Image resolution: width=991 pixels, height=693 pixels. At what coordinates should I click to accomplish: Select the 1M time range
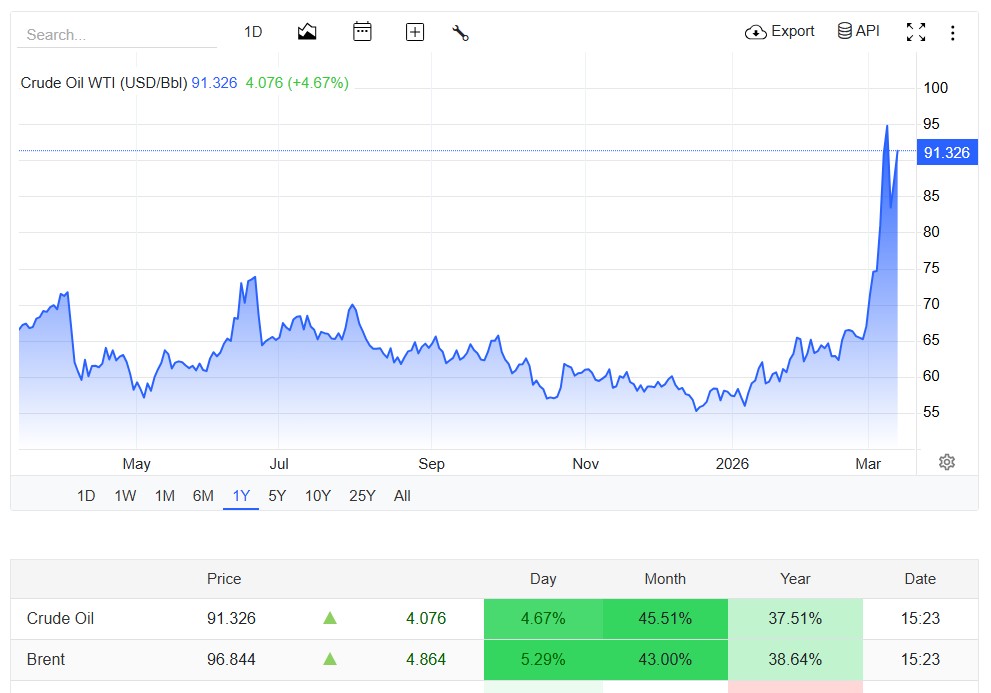(x=165, y=496)
